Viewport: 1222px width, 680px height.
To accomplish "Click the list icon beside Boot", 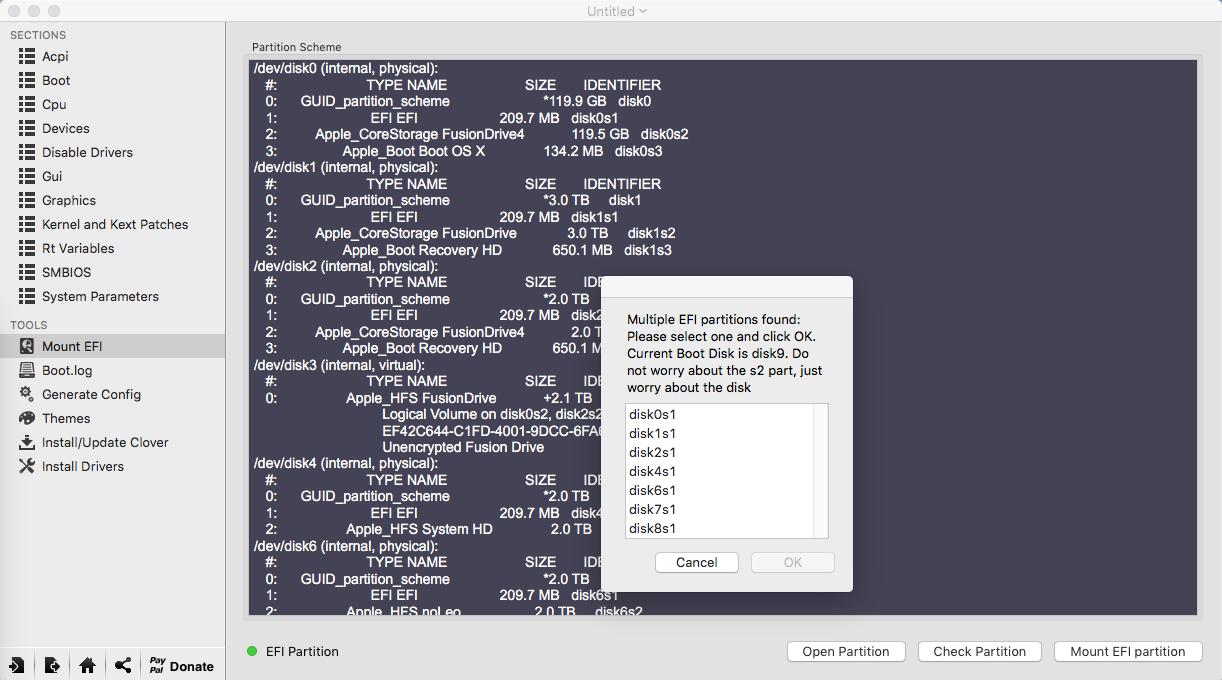I will (27, 80).
